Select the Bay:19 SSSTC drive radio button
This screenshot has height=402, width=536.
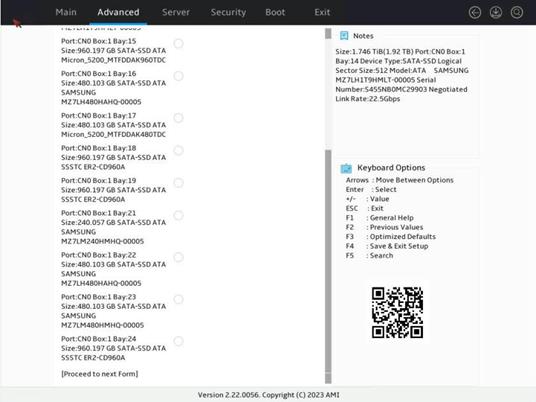coord(178,183)
